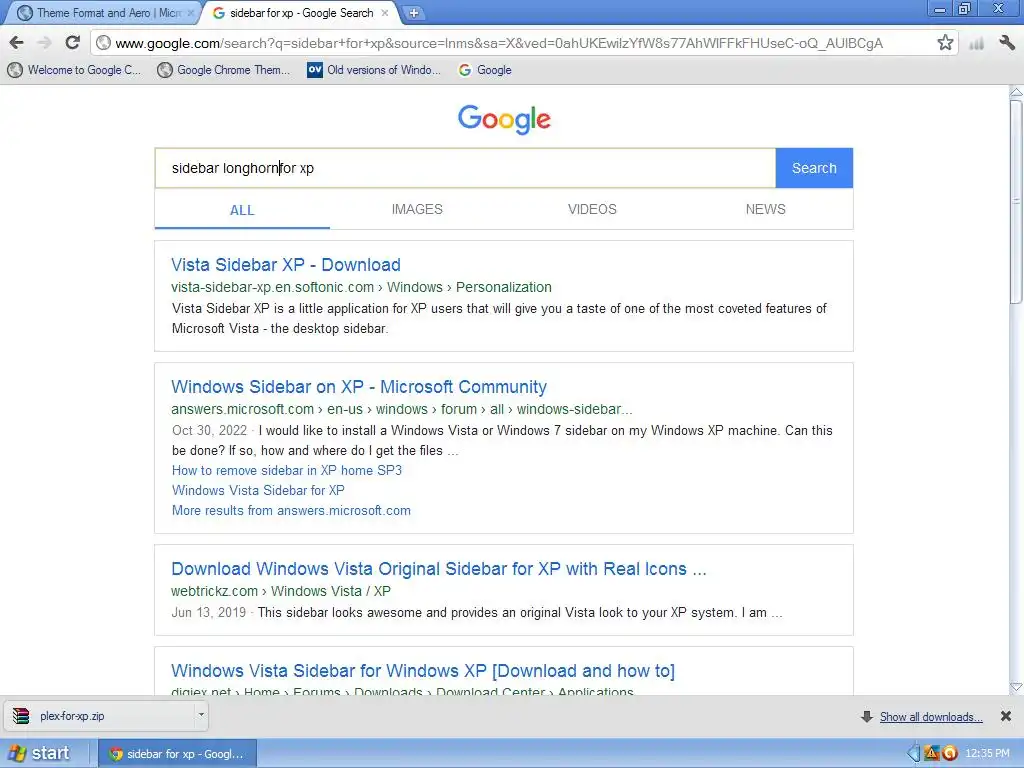Switch to IMAGES results tab
Screen dimensions: 1024x768
click(x=417, y=210)
